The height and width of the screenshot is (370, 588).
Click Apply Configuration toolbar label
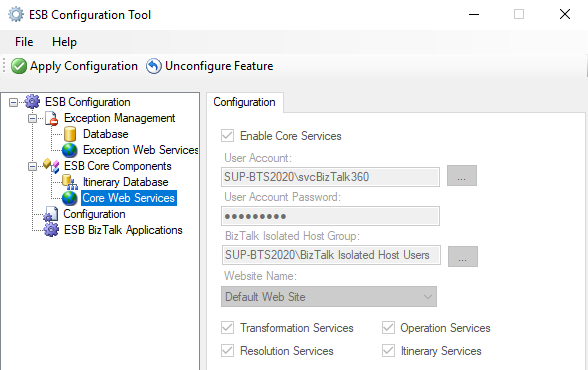click(84, 66)
